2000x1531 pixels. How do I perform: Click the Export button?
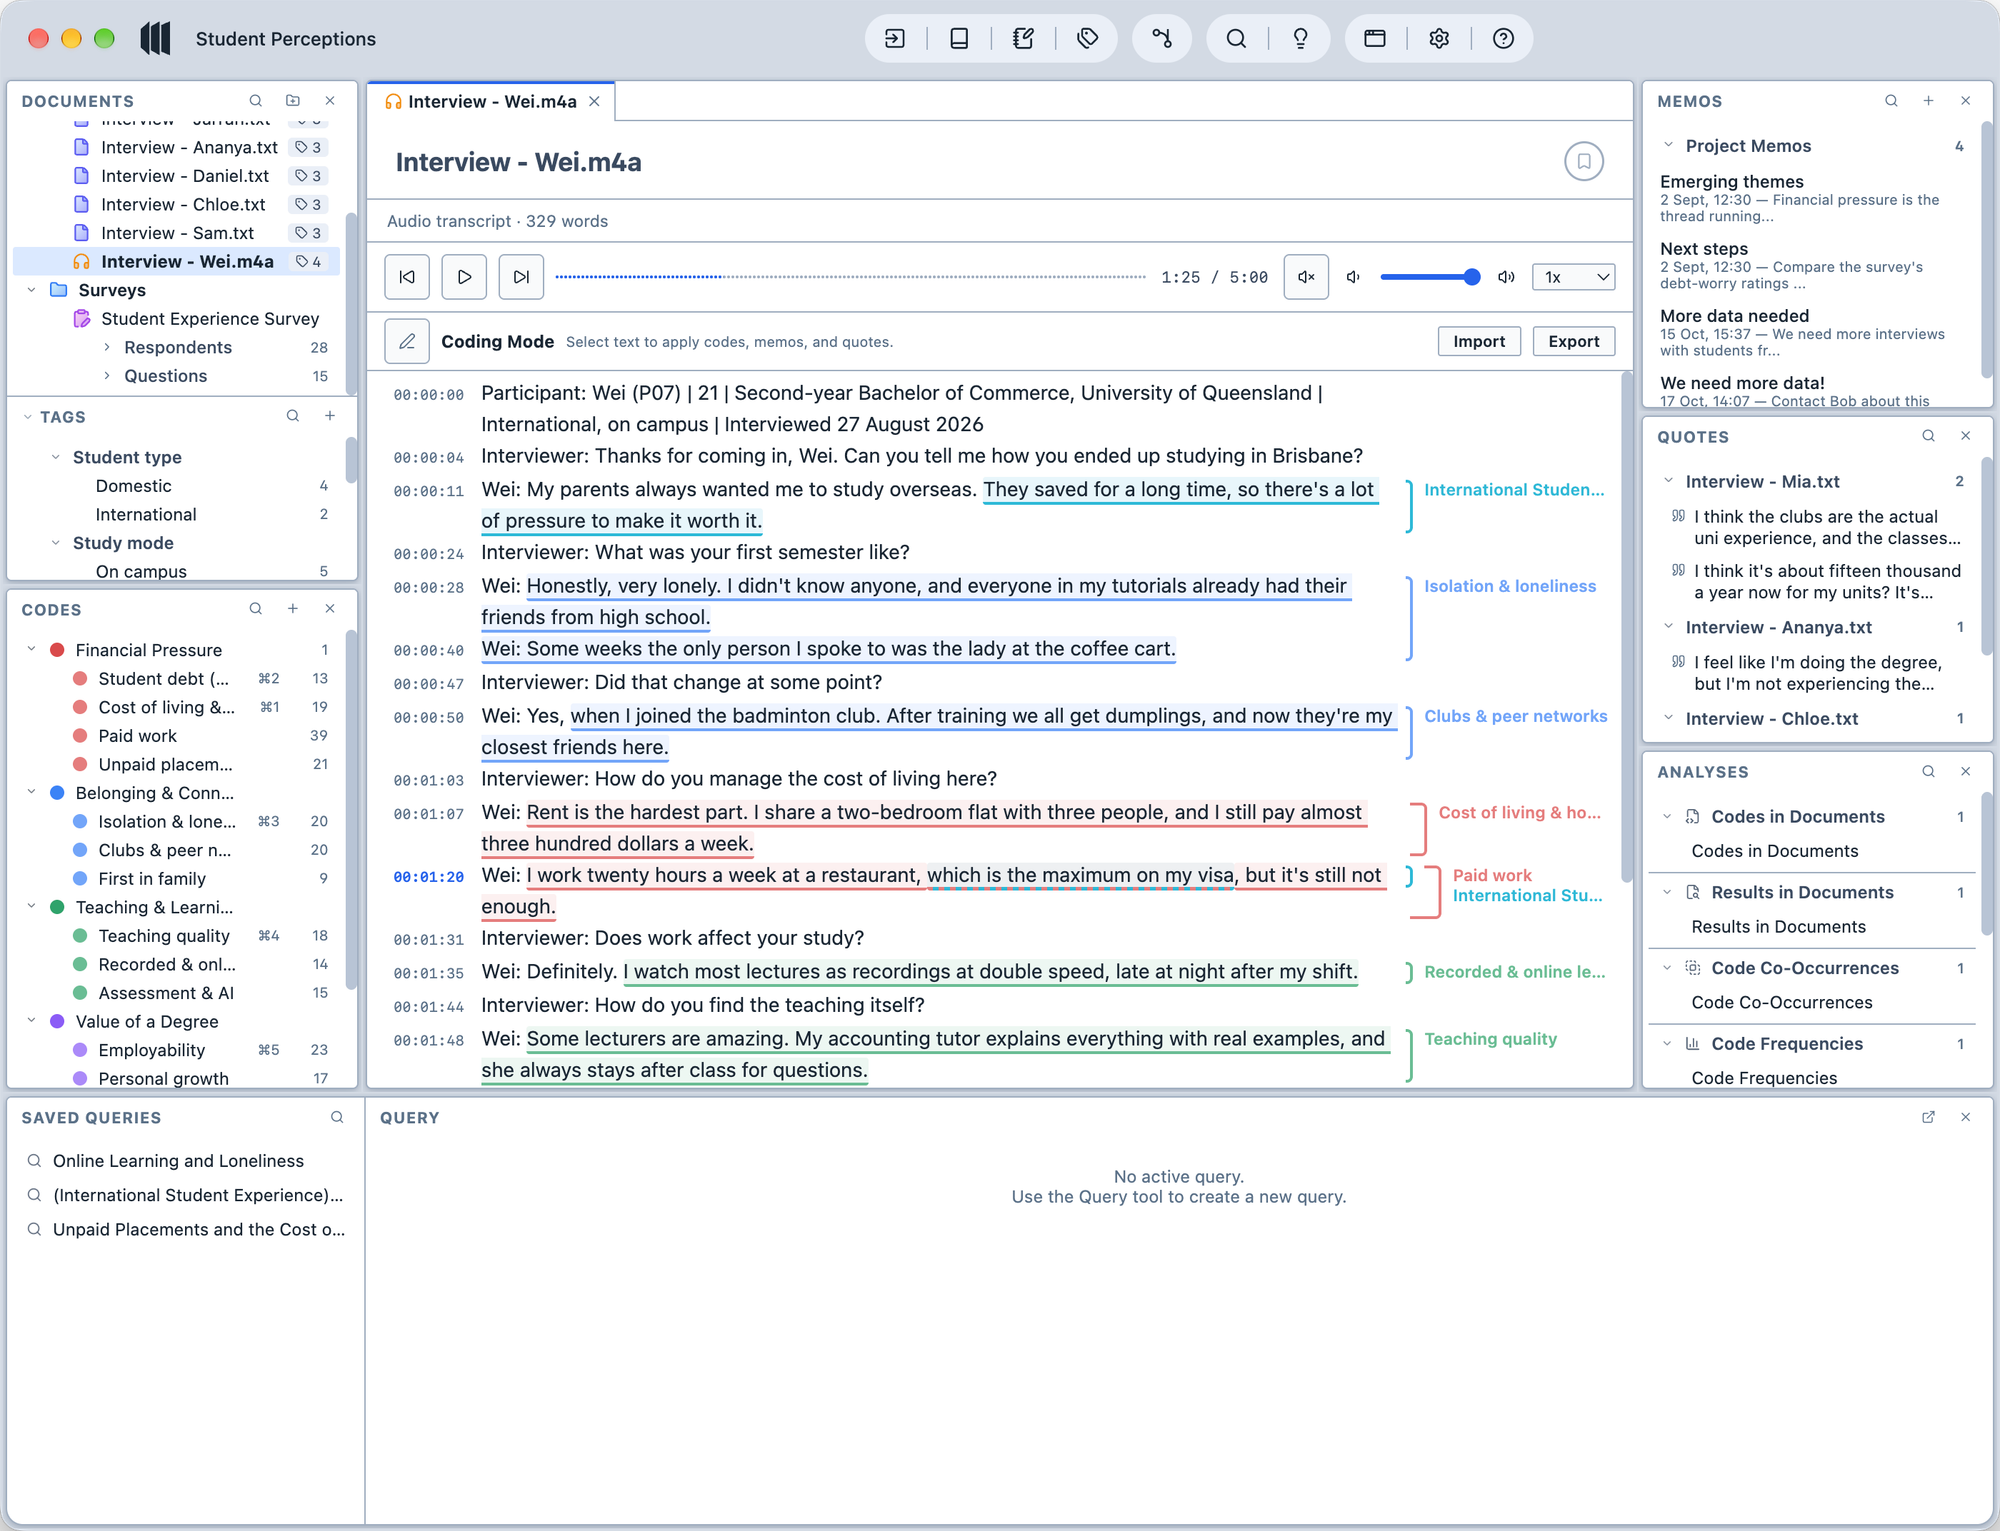pos(1574,342)
